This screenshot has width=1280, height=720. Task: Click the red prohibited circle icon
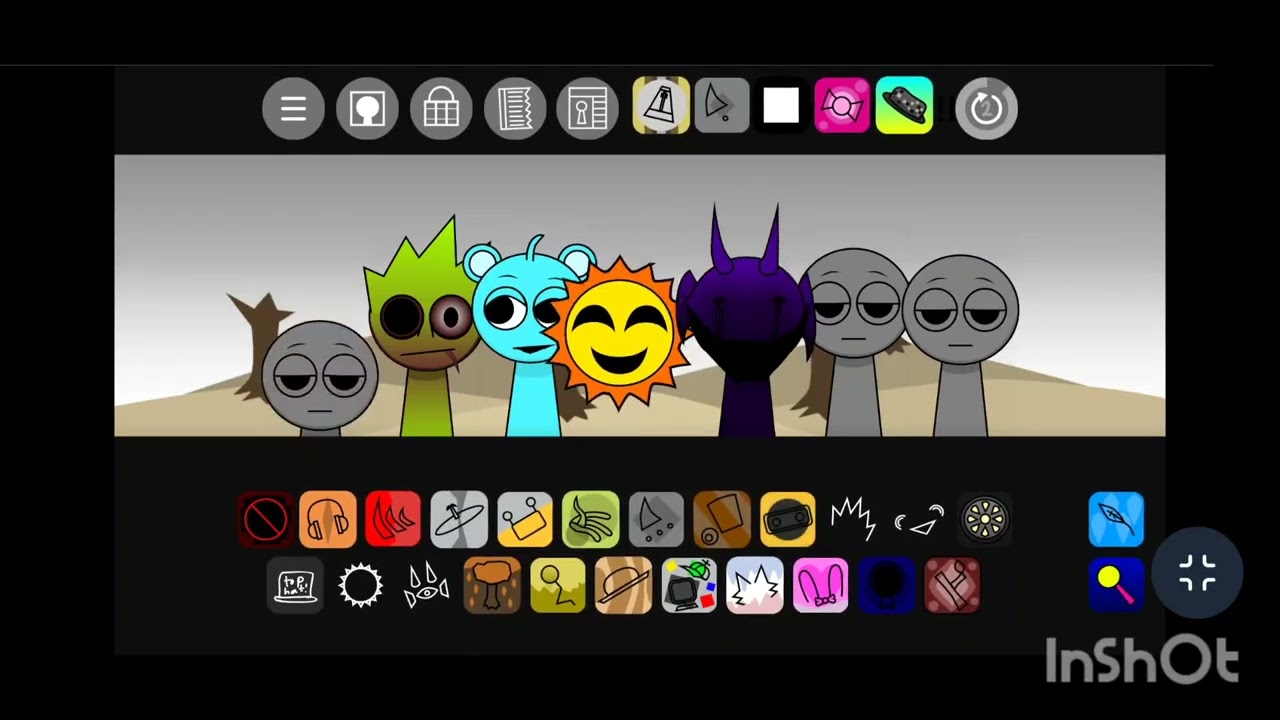pos(265,520)
